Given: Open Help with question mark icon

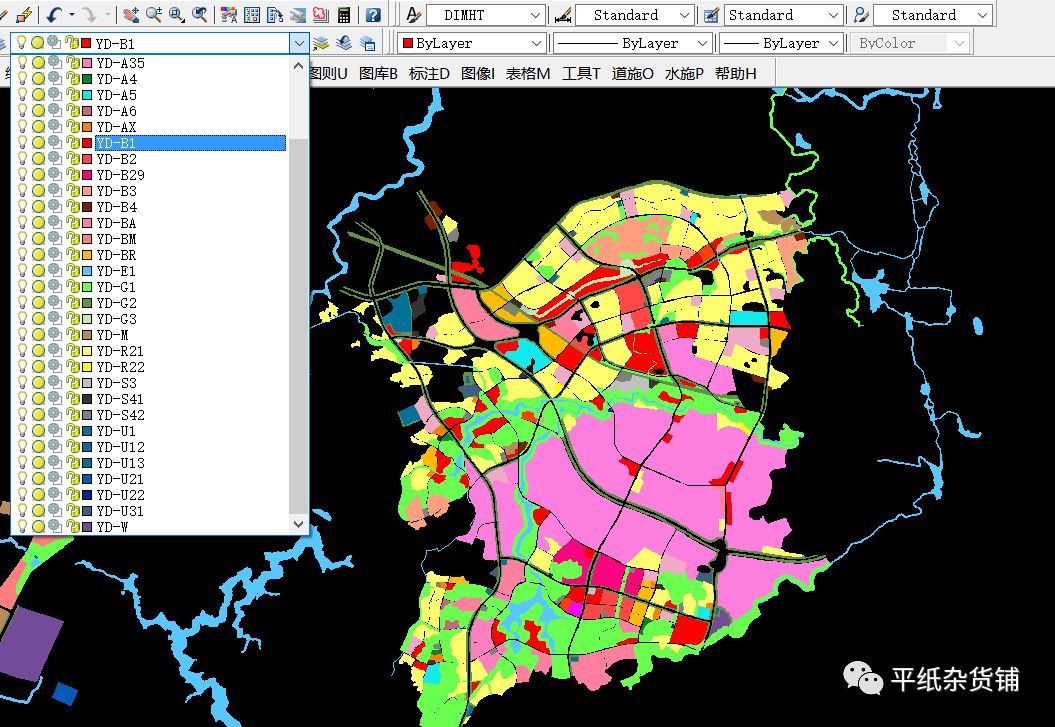Looking at the screenshot, I should tap(373, 15).
